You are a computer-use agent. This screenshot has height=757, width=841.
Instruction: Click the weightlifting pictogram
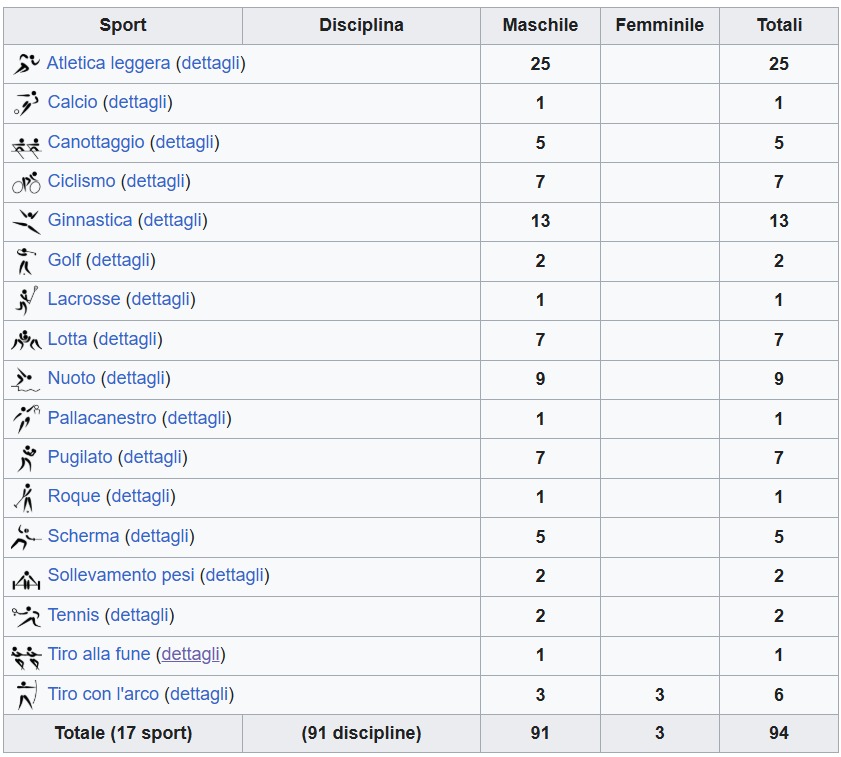[x=26, y=580]
